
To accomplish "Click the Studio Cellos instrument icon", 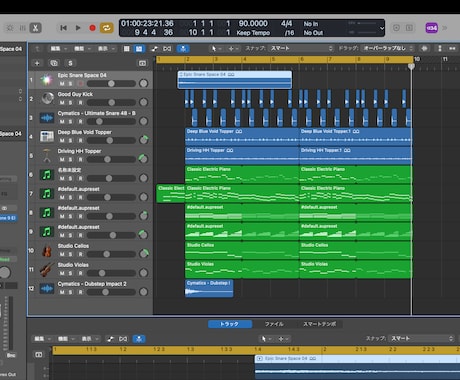I will [47, 250].
